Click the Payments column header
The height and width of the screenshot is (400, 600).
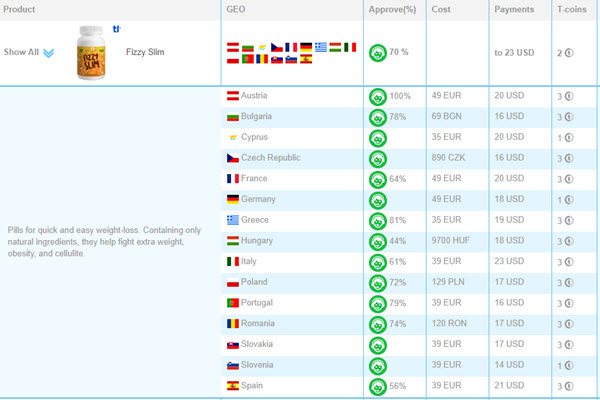514,9
